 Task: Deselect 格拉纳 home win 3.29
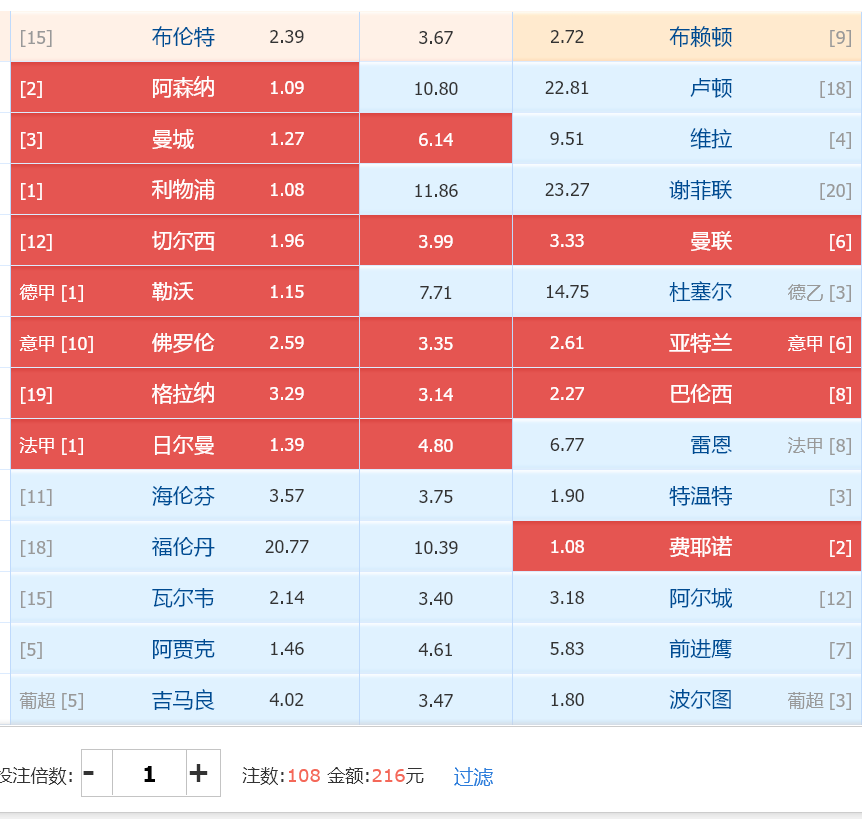click(185, 394)
